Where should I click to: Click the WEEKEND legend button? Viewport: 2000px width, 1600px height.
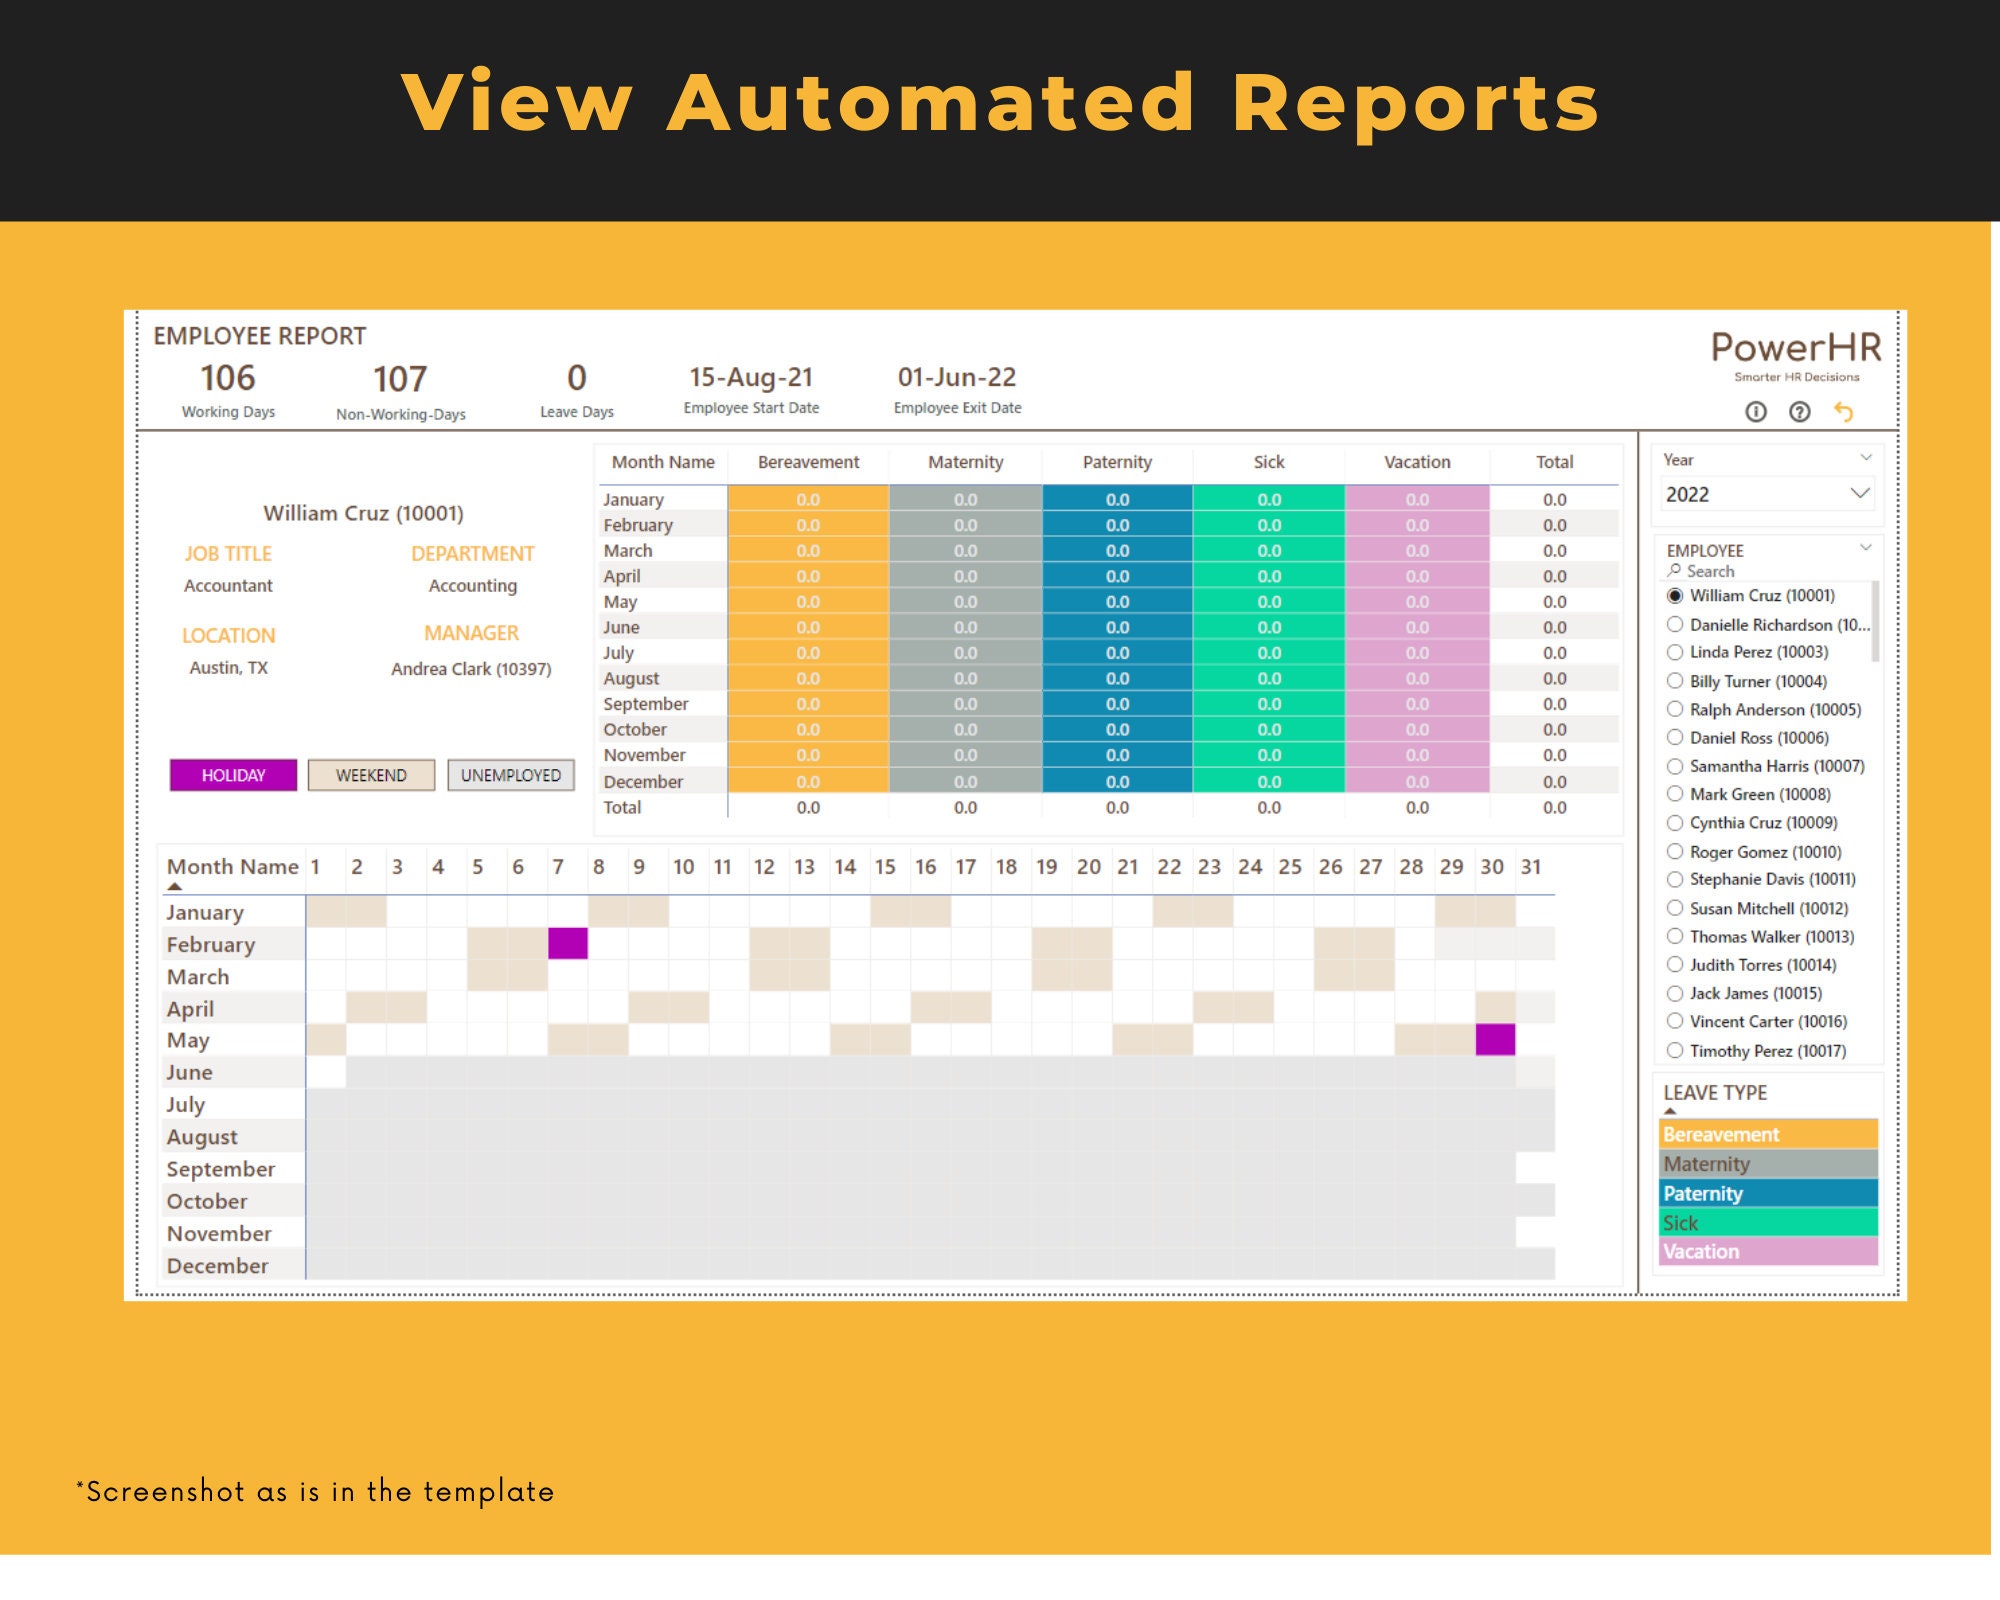(x=371, y=774)
